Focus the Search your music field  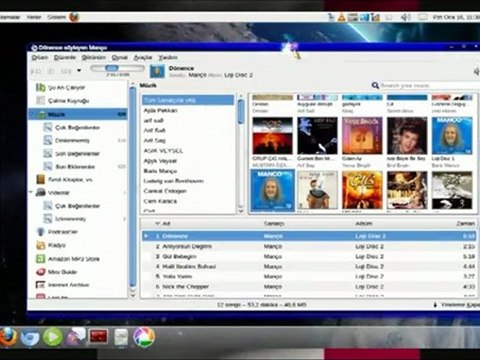[430, 86]
